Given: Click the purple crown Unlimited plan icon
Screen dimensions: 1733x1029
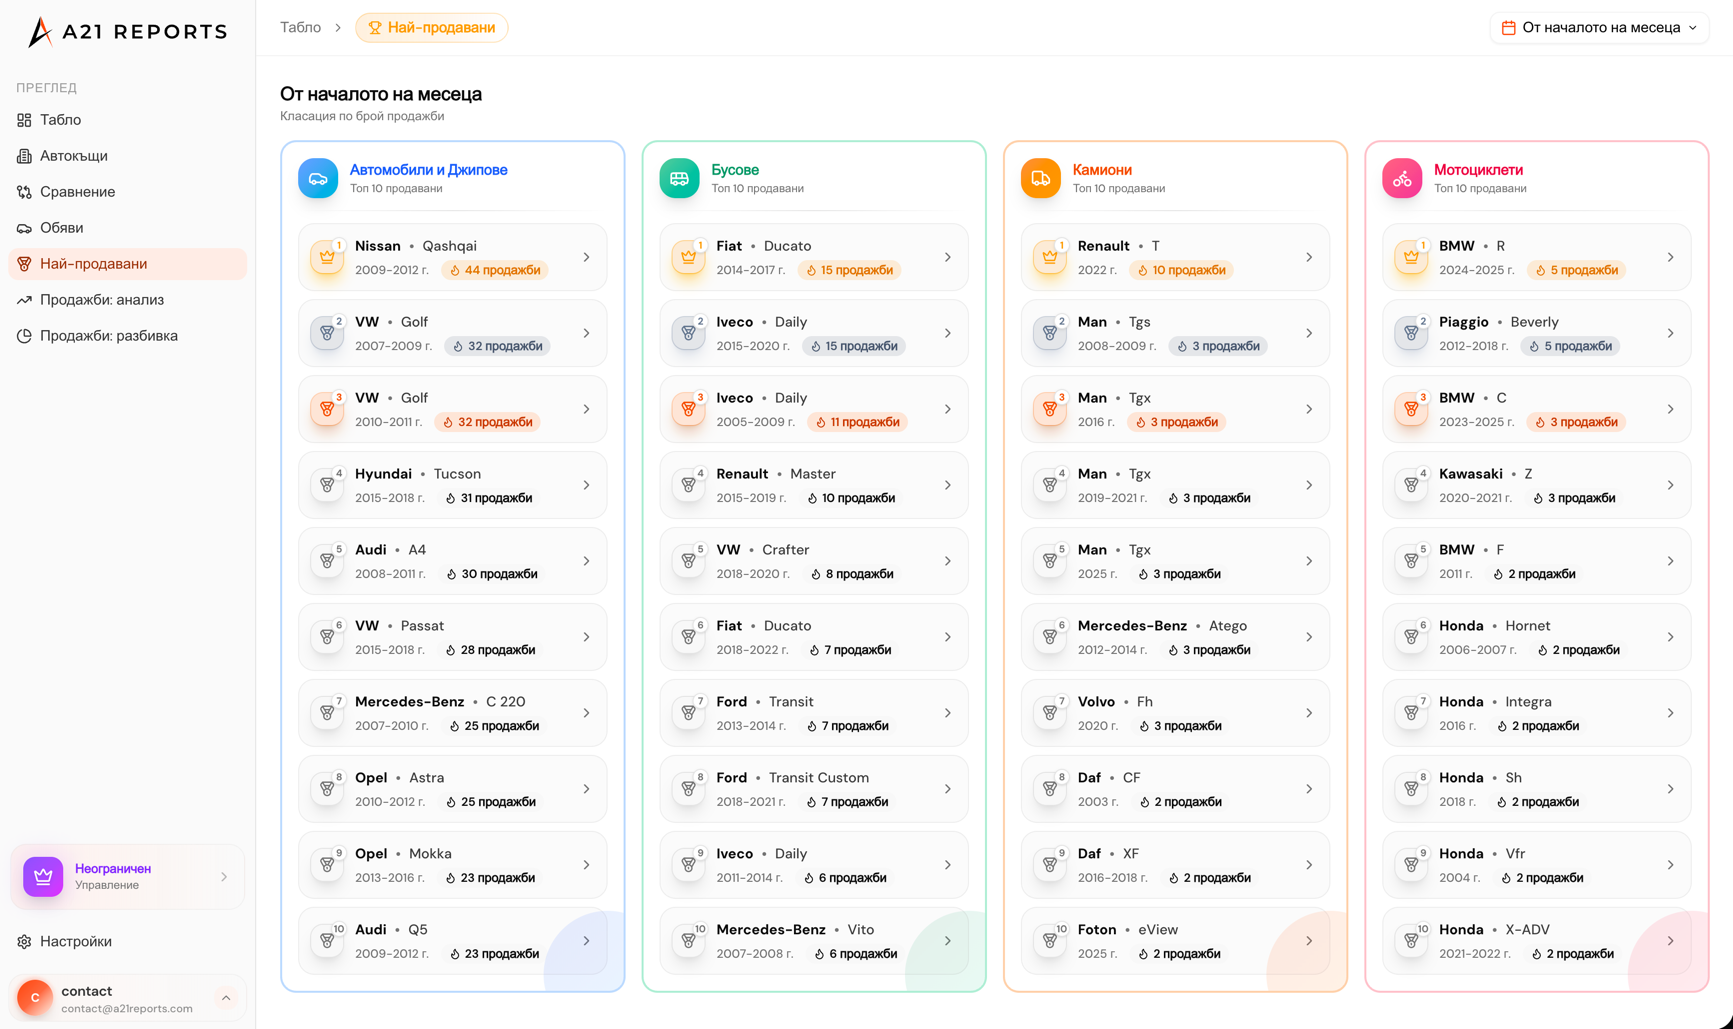Looking at the screenshot, I should [43, 876].
